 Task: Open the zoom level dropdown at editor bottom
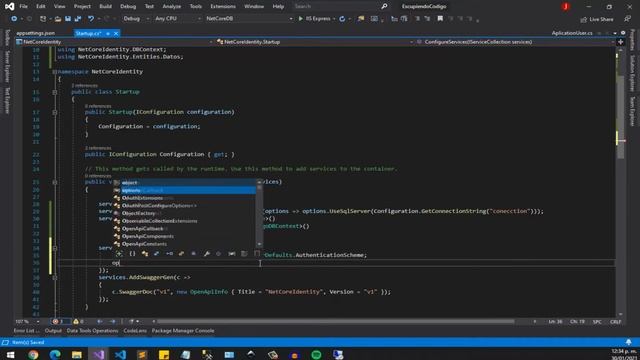tap(27, 322)
